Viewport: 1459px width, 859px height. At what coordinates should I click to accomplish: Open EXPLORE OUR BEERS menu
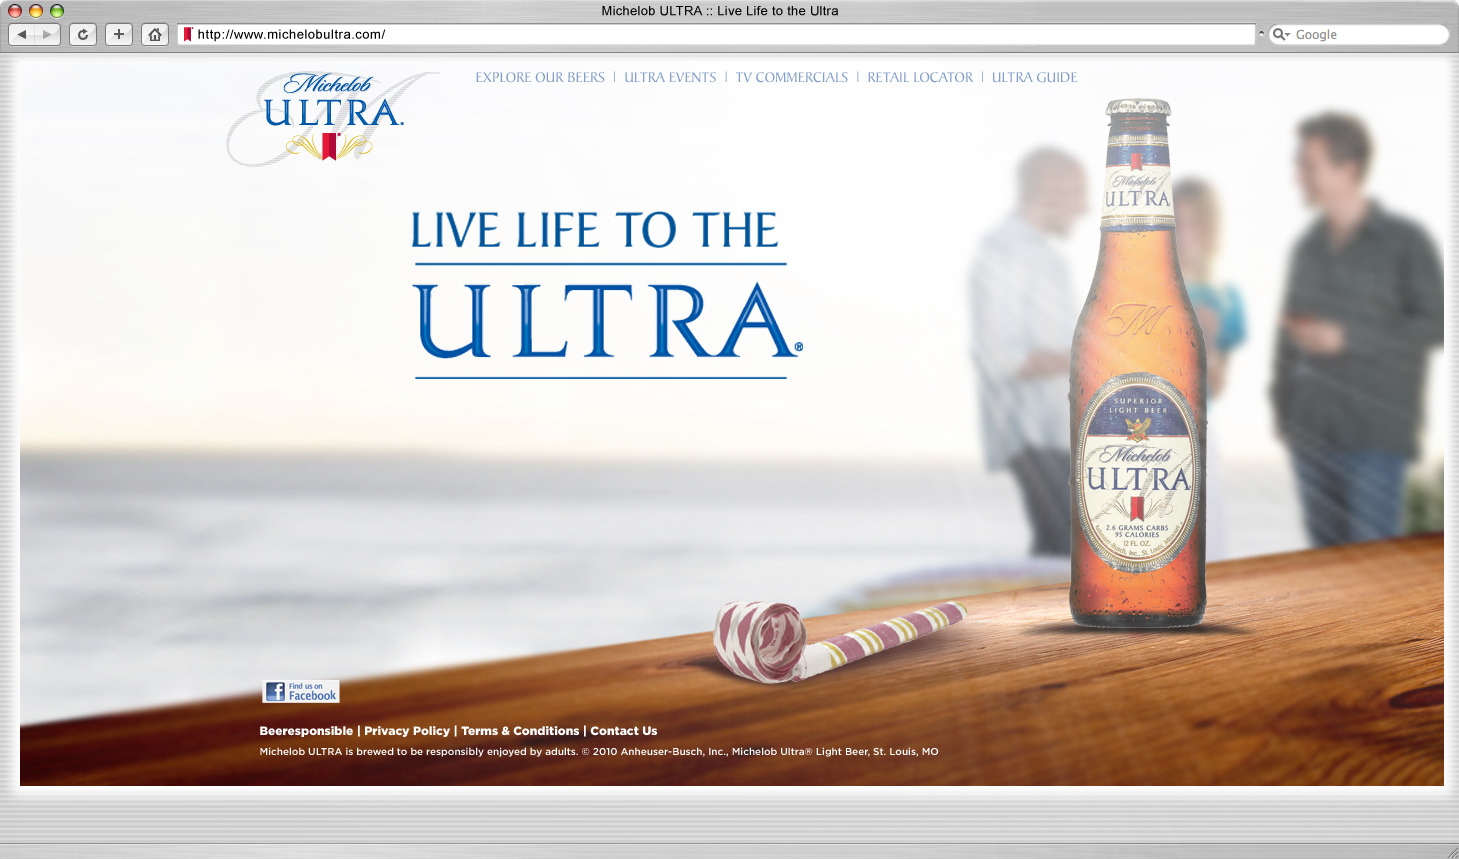pos(540,77)
